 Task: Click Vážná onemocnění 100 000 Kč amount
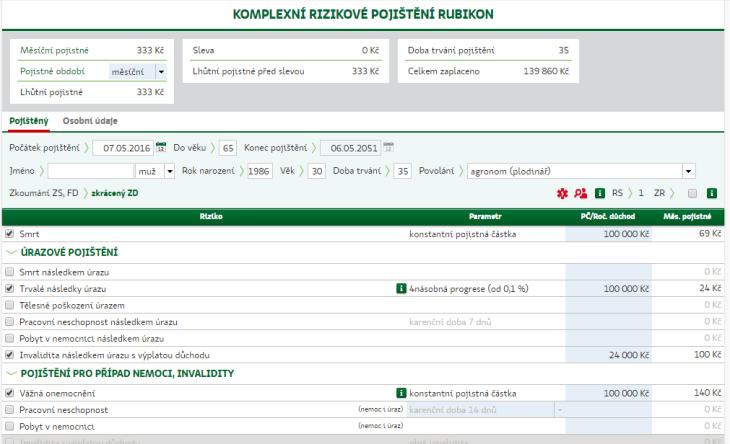[608, 393]
